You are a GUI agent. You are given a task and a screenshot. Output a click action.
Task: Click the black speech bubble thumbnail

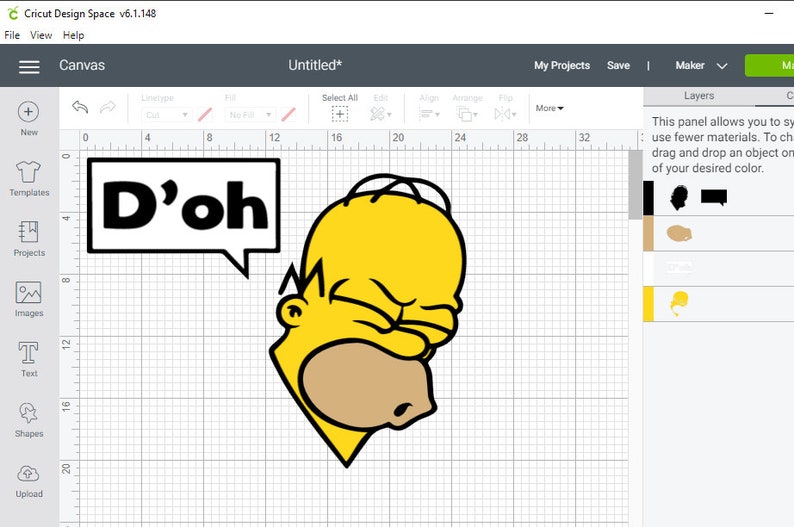pyautogui.click(x=714, y=197)
